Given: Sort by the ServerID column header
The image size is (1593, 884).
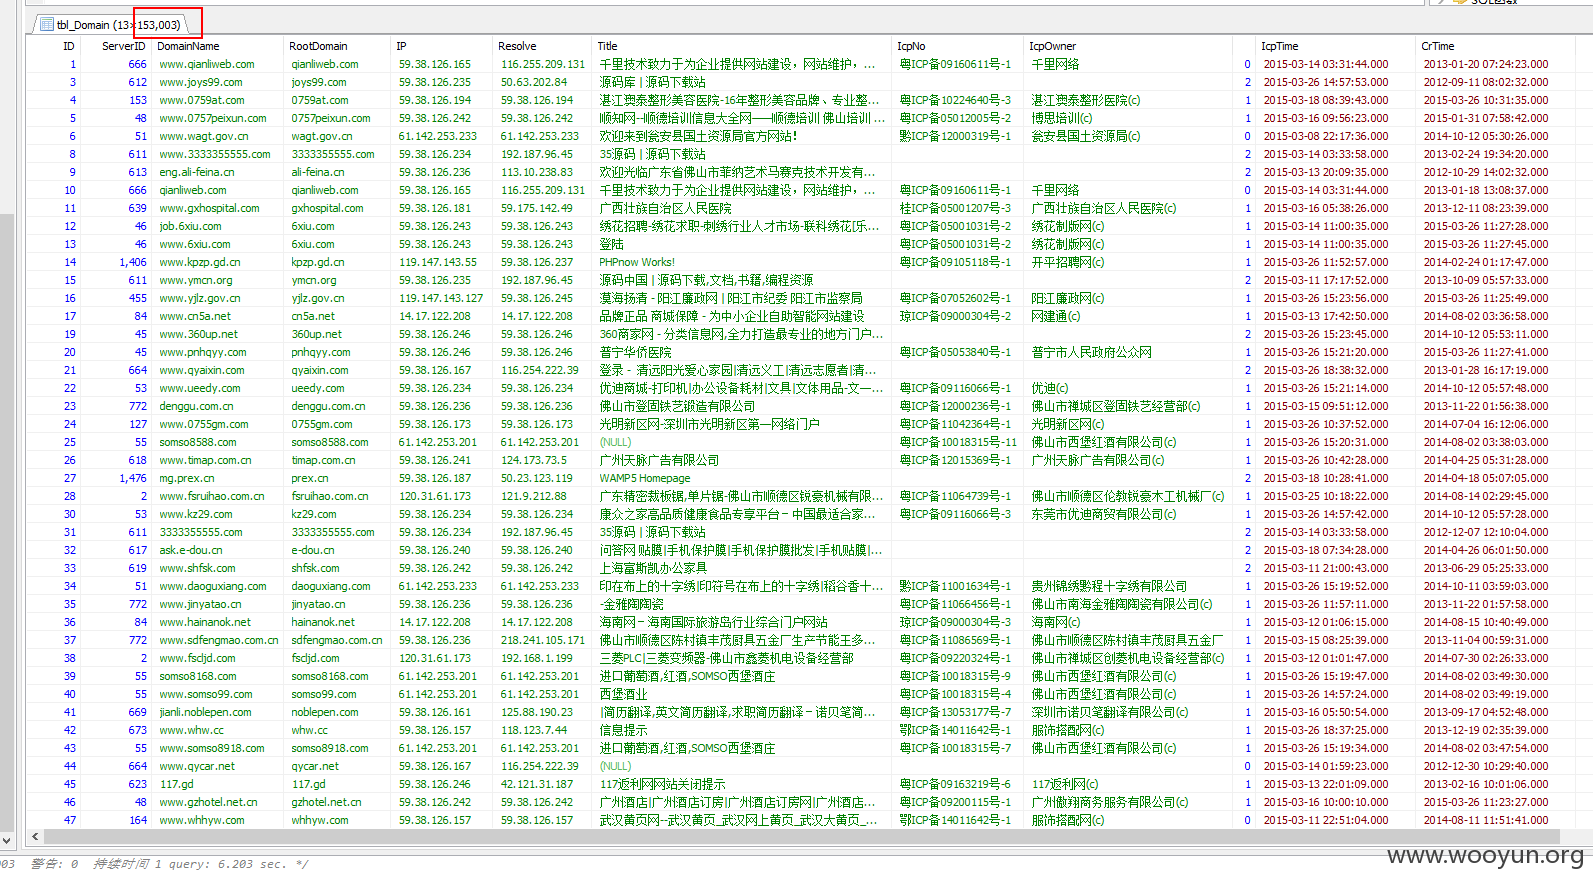Looking at the screenshot, I should (x=123, y=46).
